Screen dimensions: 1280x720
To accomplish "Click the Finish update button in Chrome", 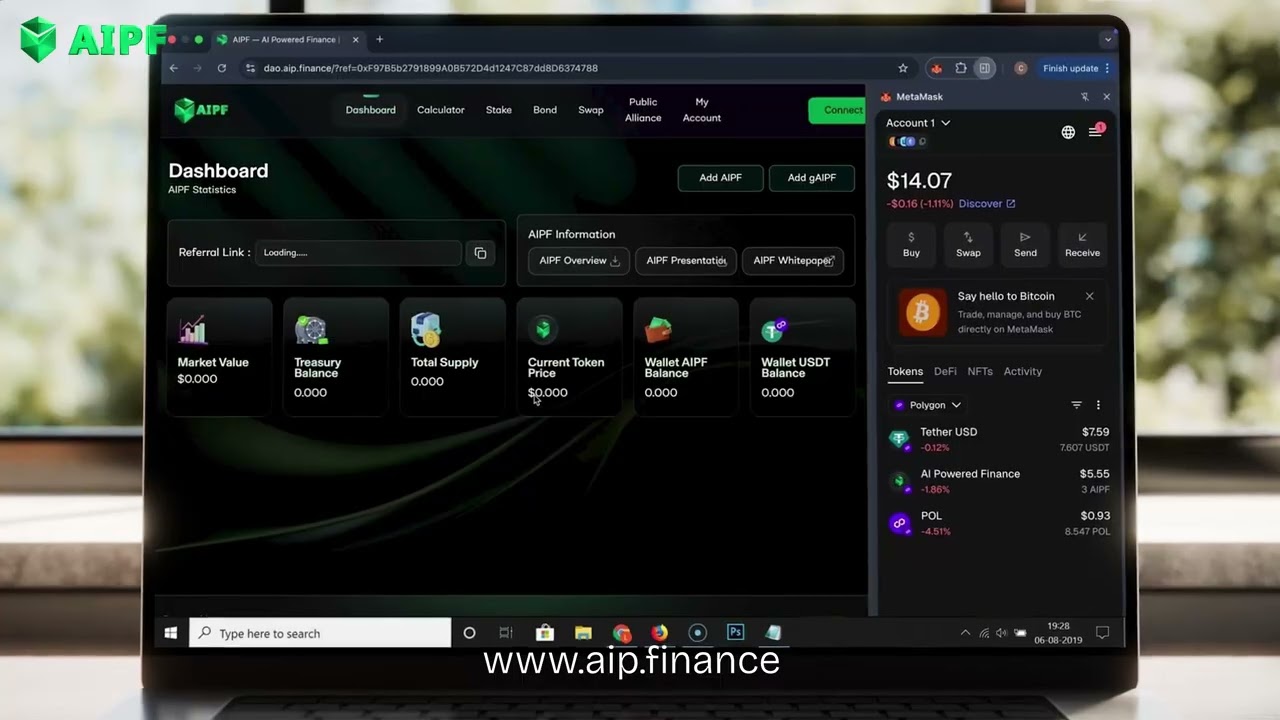I will pyautogui.click(x=1075, y=68).
